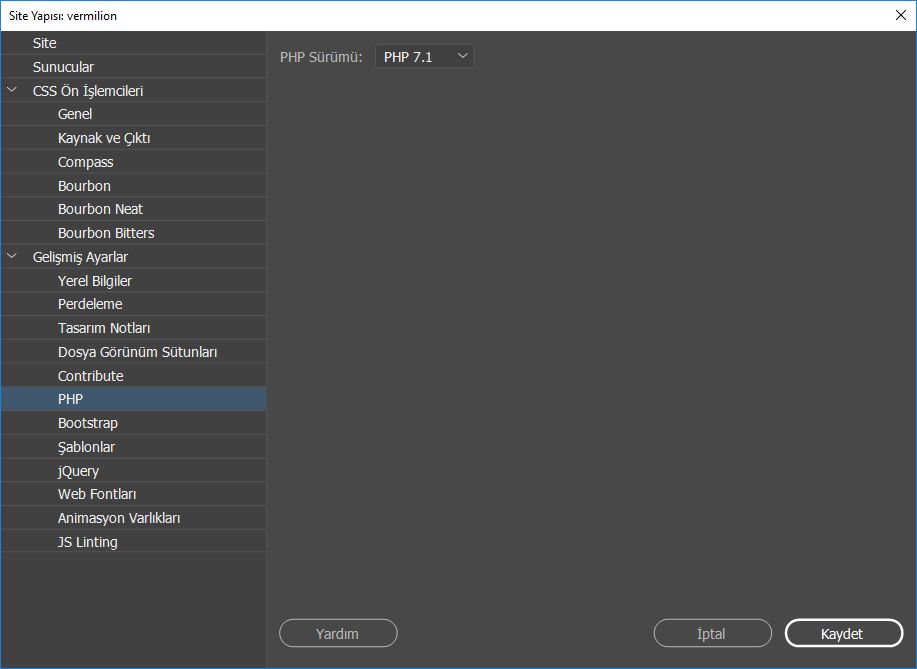Open Bourbon Neat settings
This screenshot has height=669, width=917.
click(133, 209)
